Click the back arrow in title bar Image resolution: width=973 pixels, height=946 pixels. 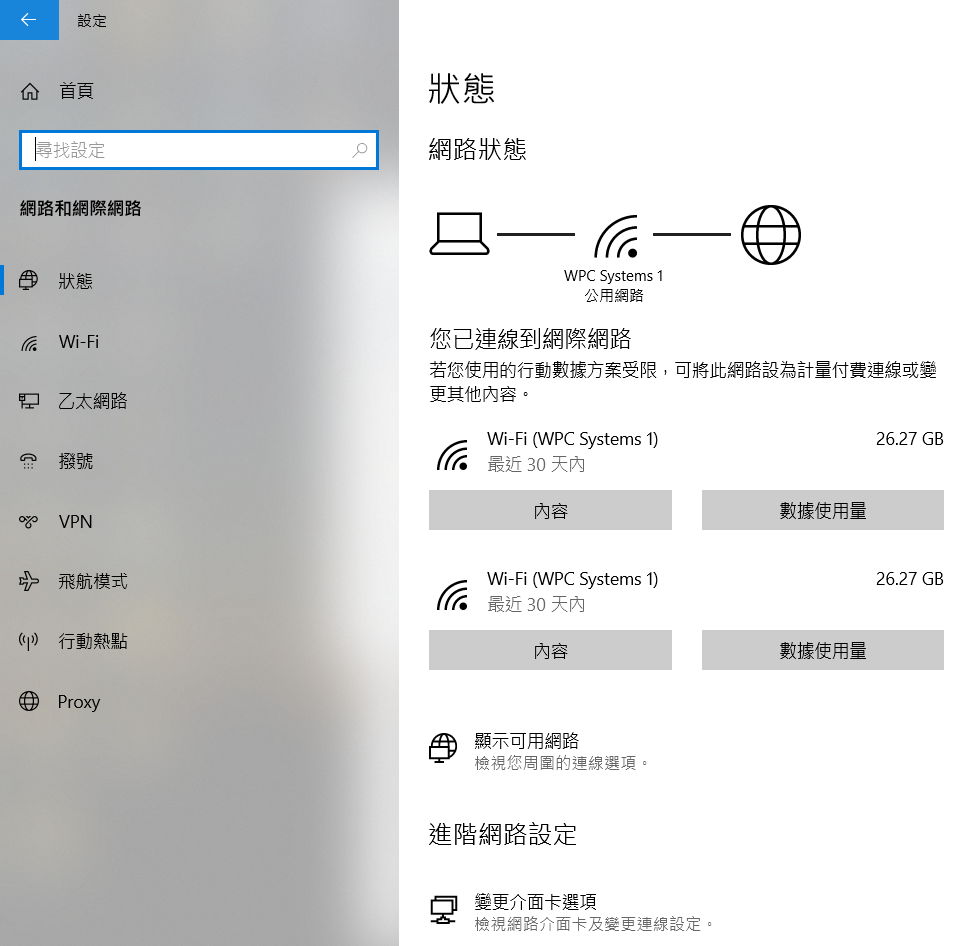[x=29, y=20]
